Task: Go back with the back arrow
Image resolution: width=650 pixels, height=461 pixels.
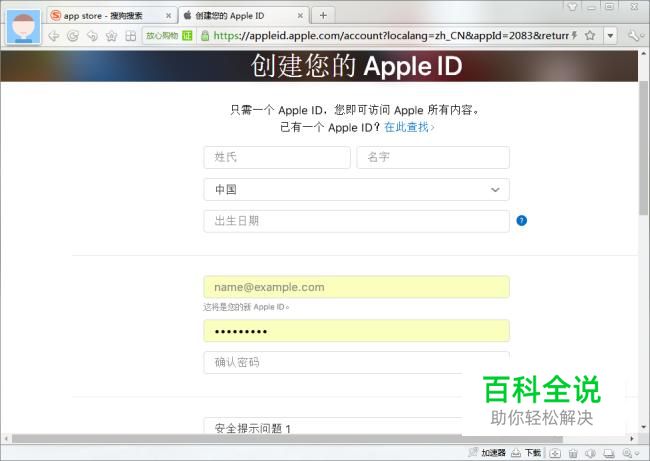Action: click(x=54, y=36)
